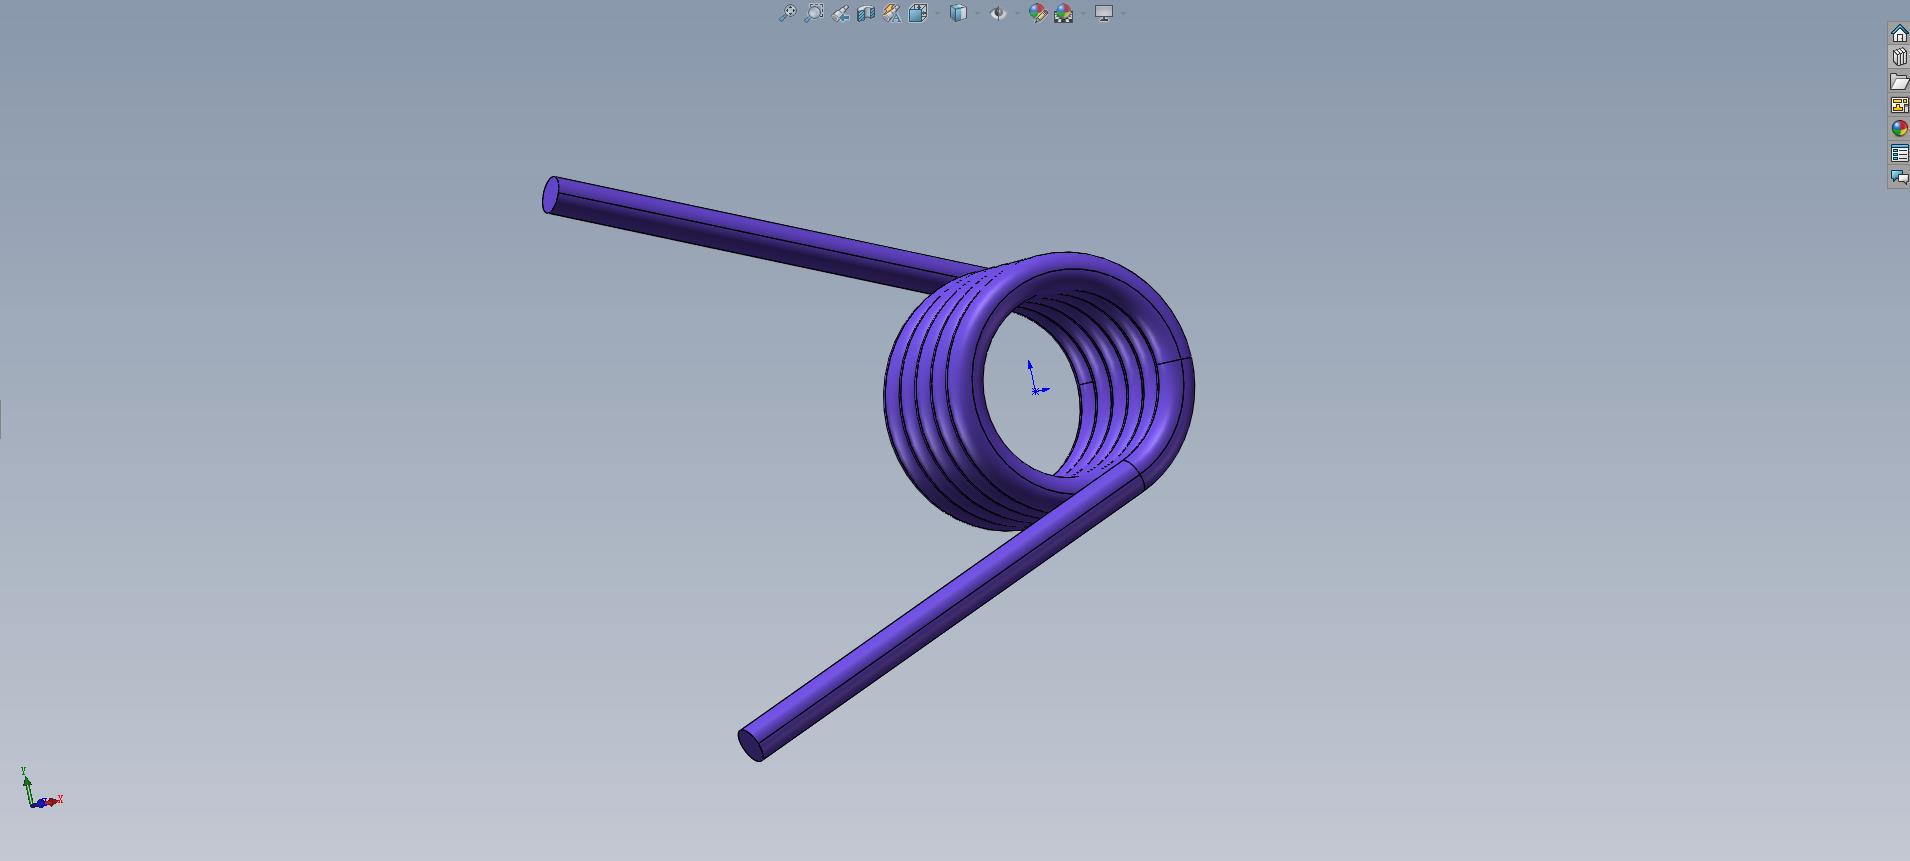
Task: Open the SolidWorks Resources home tab
Action: tap(1899, 34)
